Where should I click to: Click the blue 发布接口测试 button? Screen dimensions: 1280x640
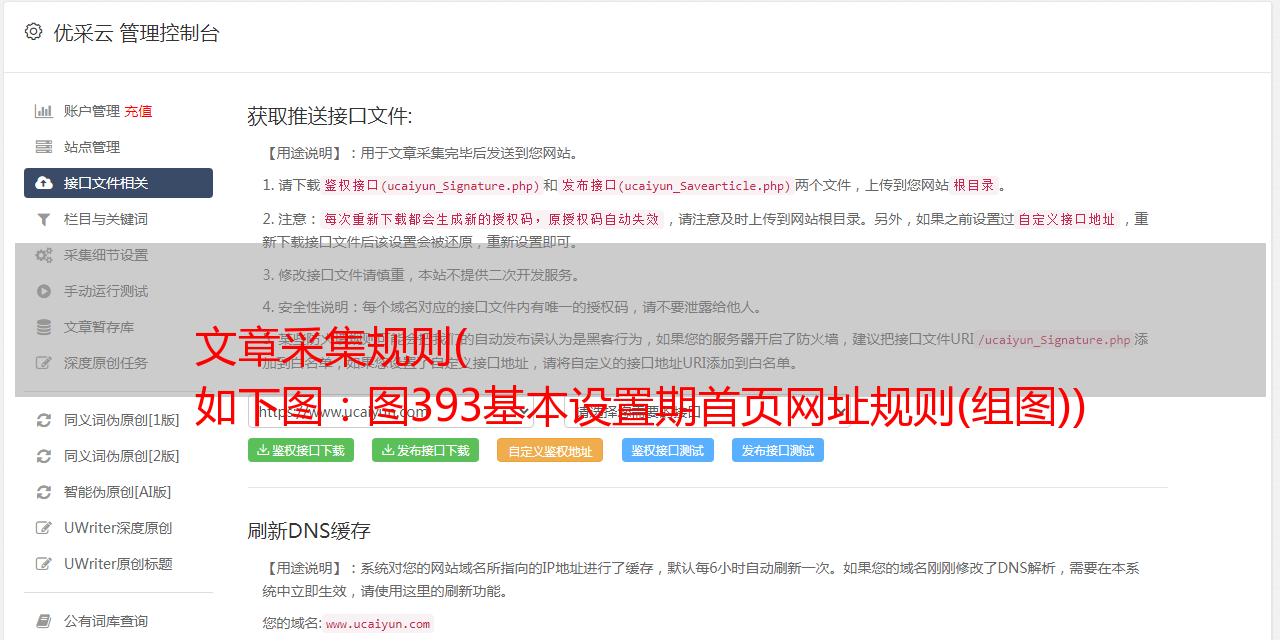[778, 450]
